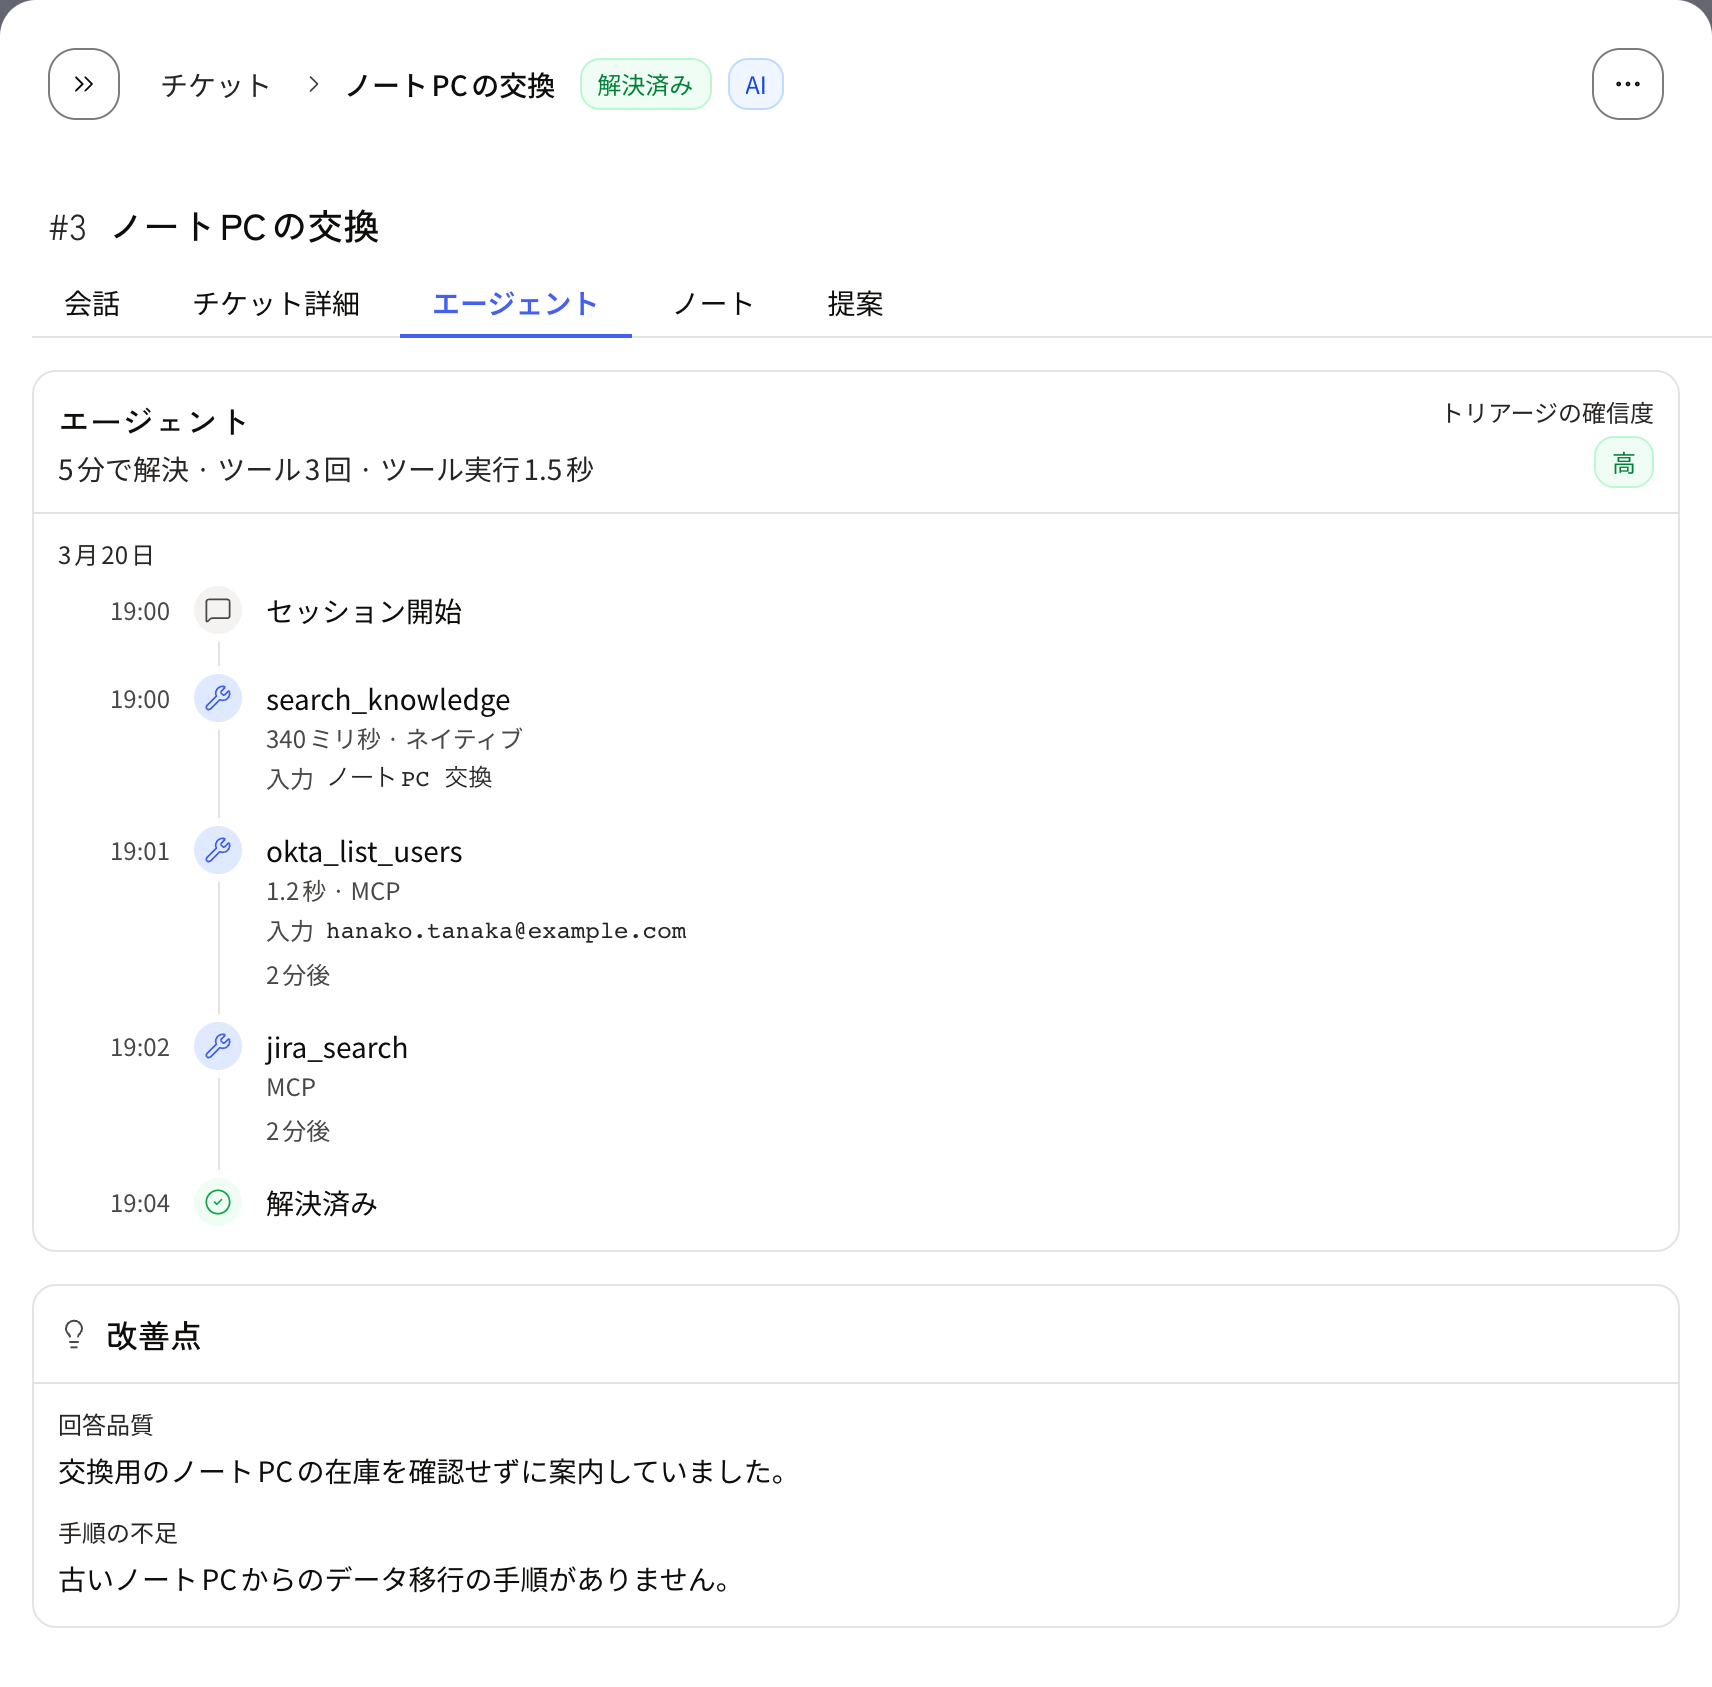
Task: Expand the okta_list_users tool call entry
Action: [364, 851]
